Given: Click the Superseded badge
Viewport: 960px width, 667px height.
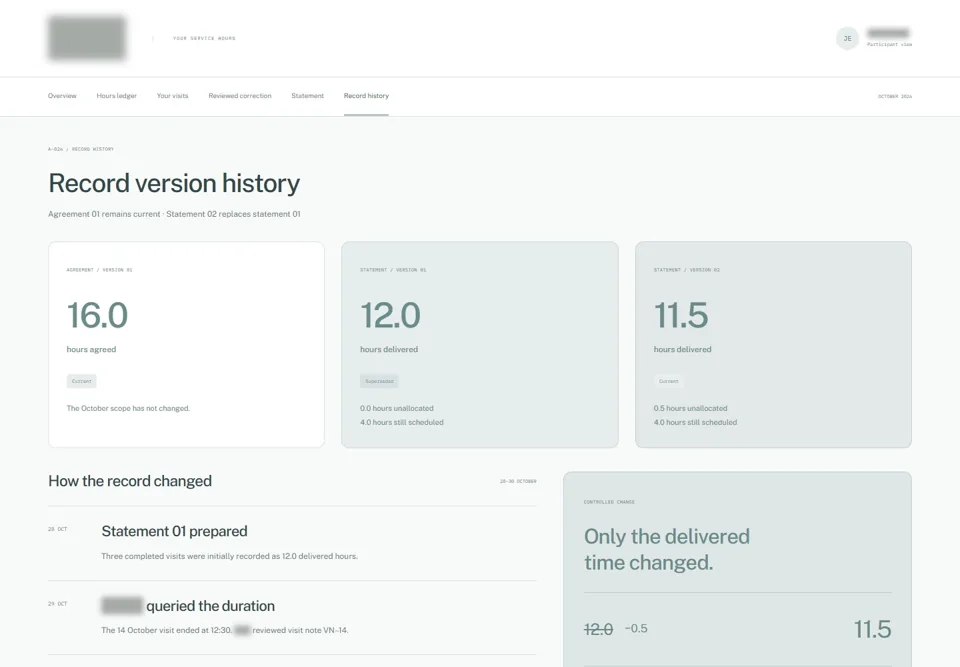Looking at the screenshot, I should point(380,381).
